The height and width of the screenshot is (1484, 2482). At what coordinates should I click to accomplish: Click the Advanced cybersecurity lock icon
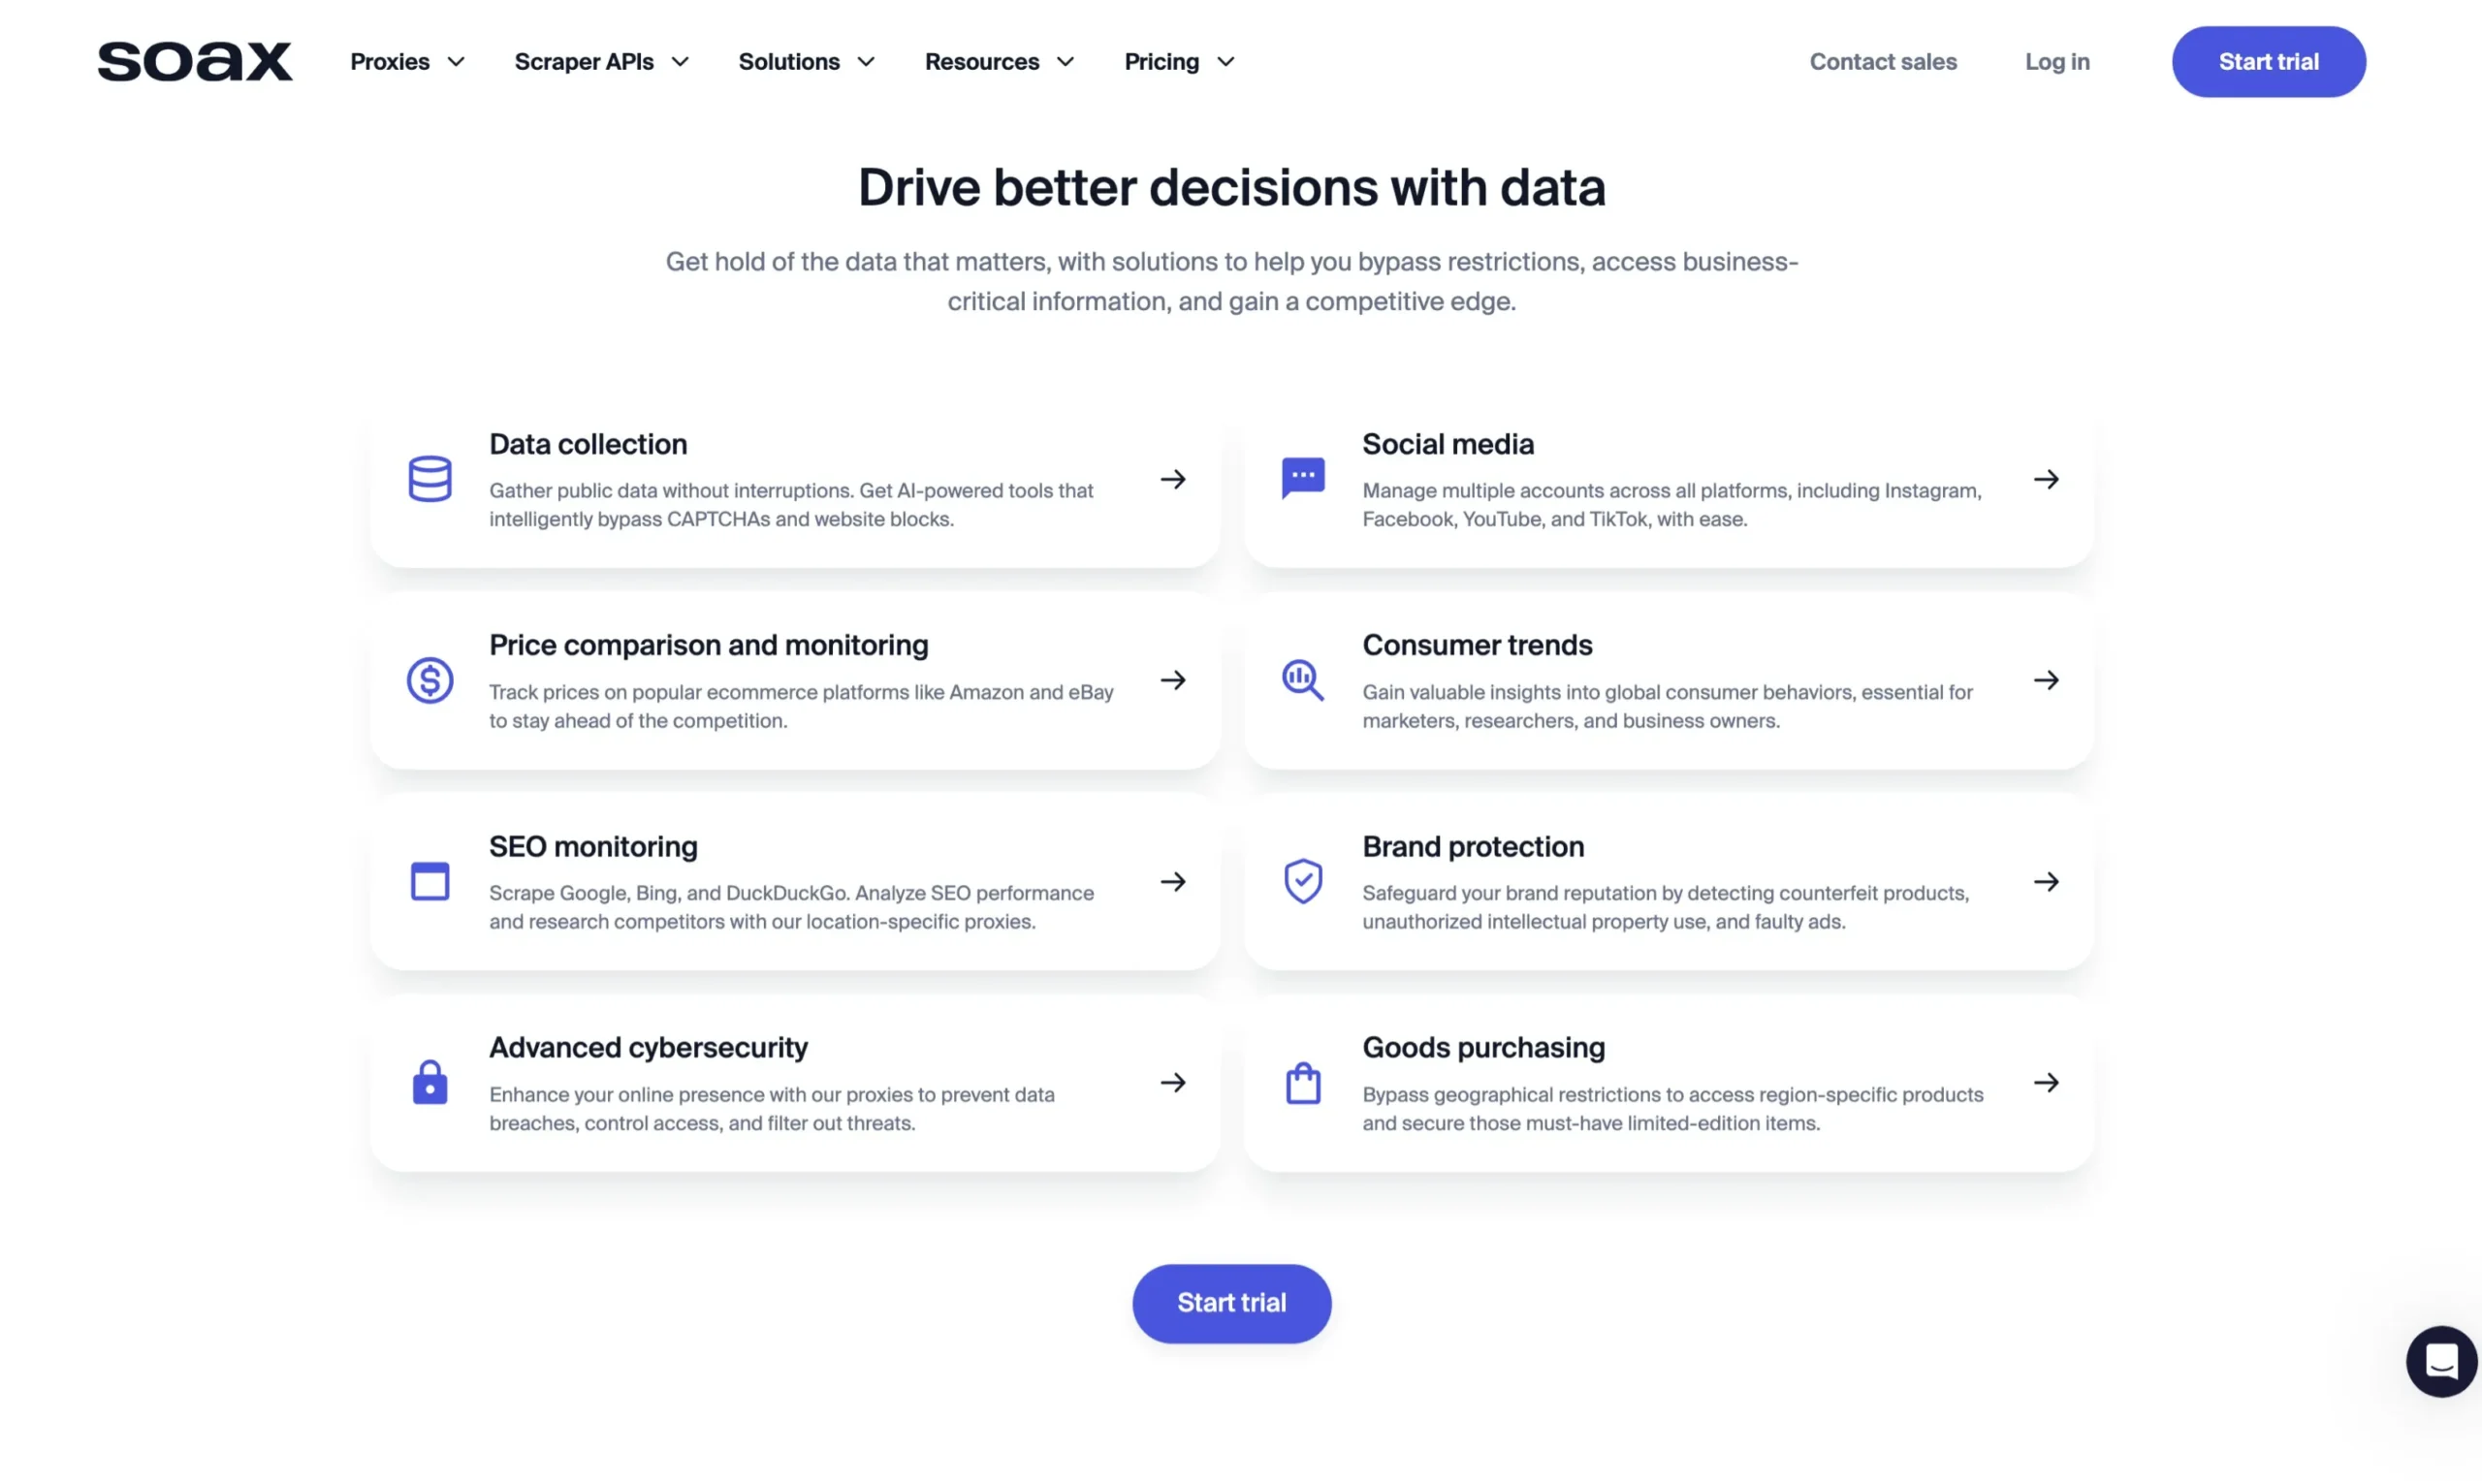click(x=430, y=1081)
